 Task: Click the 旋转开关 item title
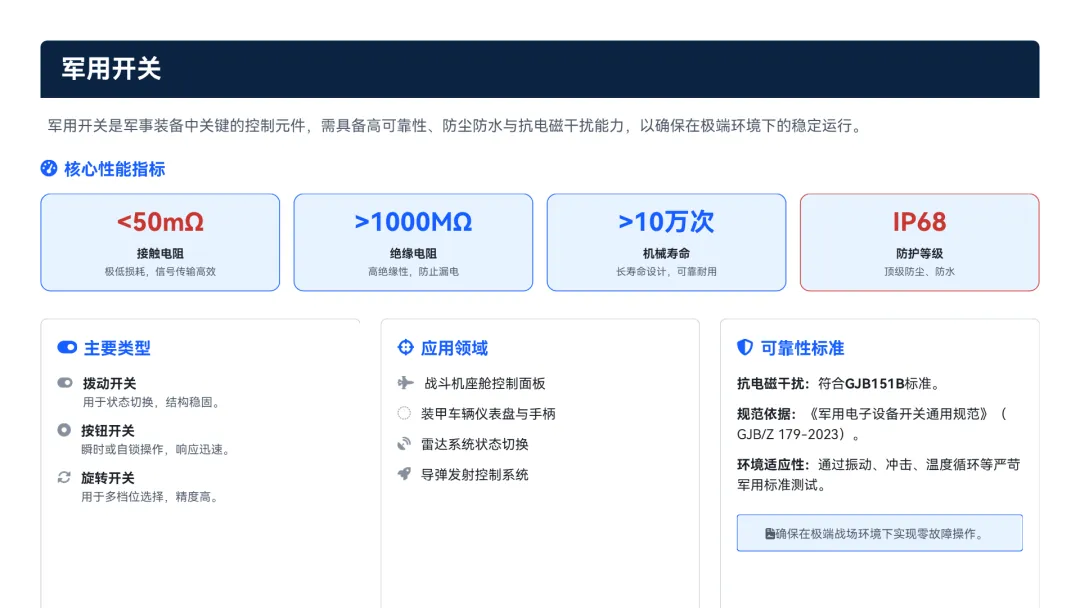tap(108, 478)
